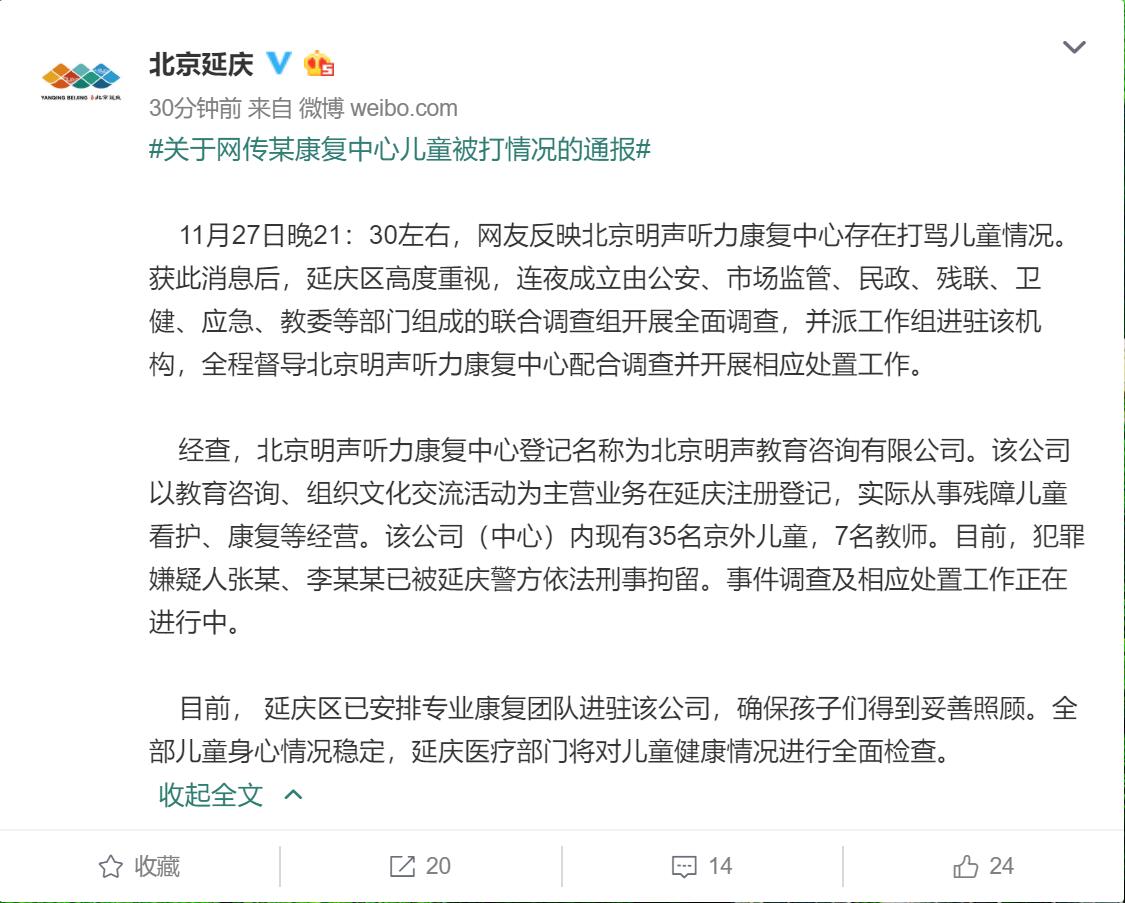Image resolution: width=1125 pixels, height=903 pixels.
Task: Click the repost share icon
Action: pos(402,866)
